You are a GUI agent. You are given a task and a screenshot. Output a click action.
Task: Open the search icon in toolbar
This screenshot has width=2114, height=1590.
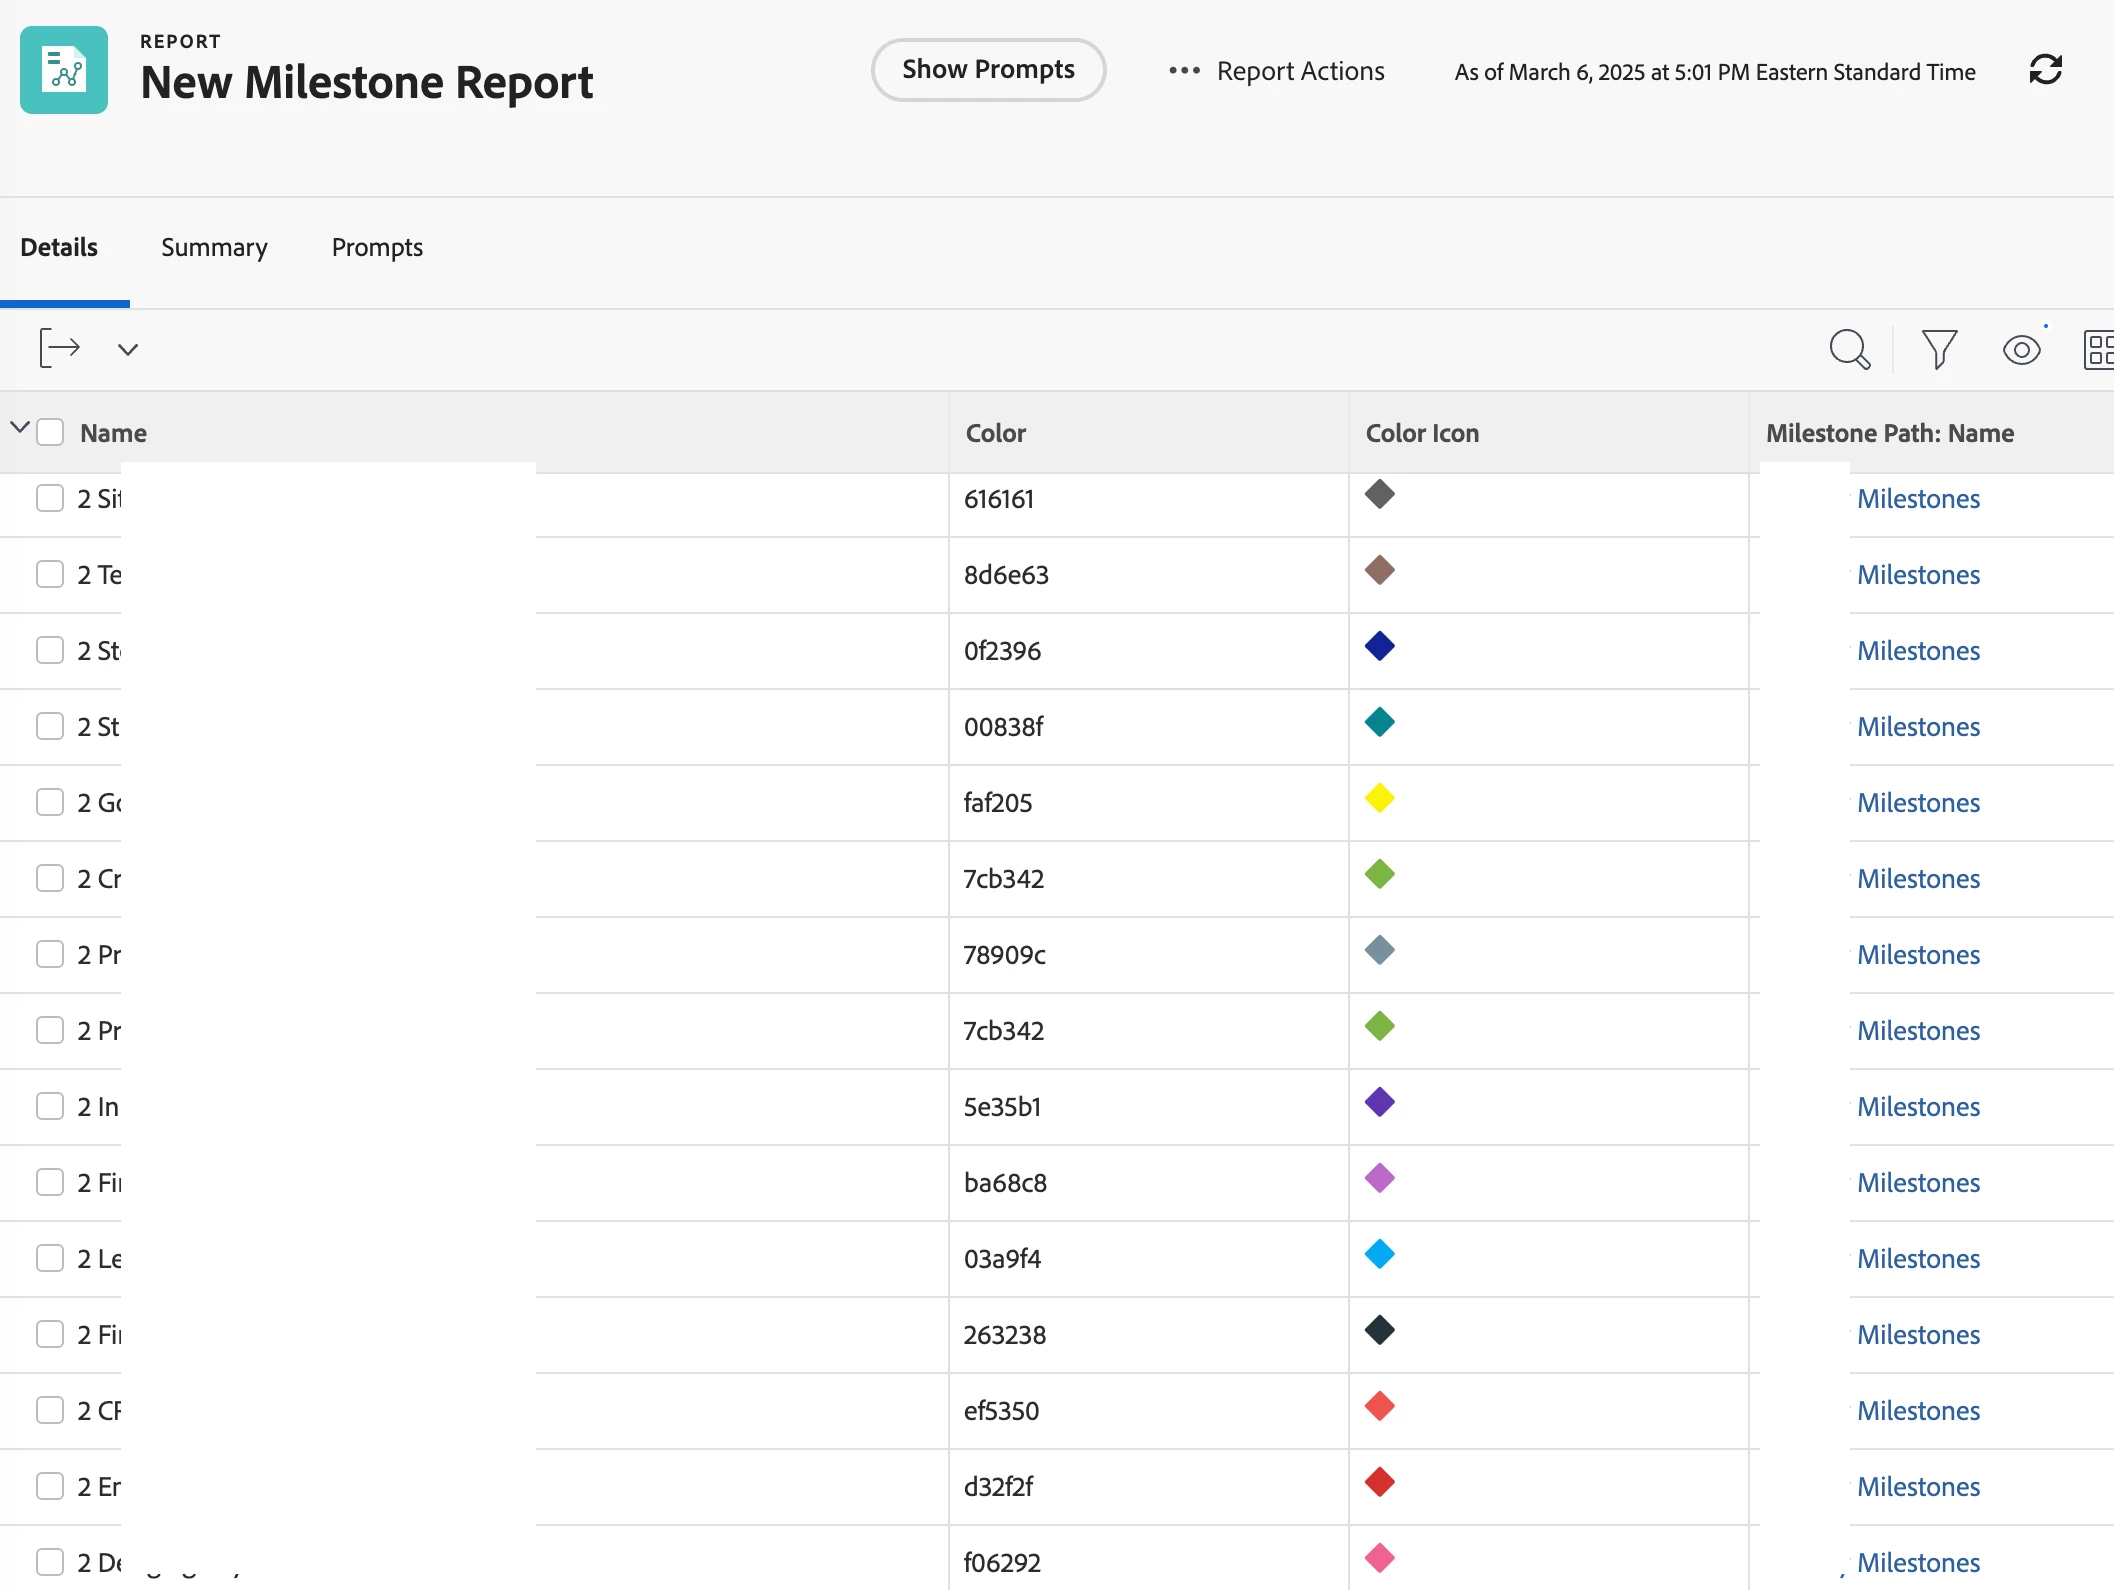(1849, 350)
